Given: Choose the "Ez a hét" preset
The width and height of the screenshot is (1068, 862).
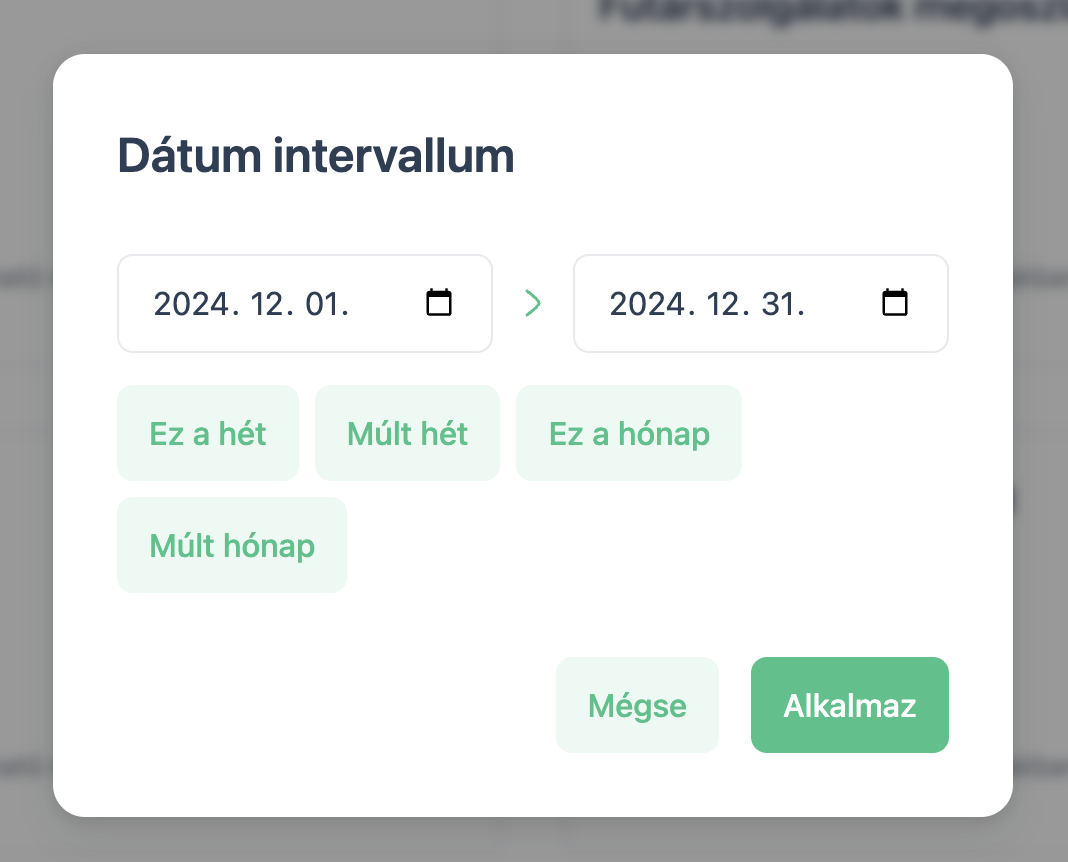Looking at the screenshot, I should (x=208, y=433).
